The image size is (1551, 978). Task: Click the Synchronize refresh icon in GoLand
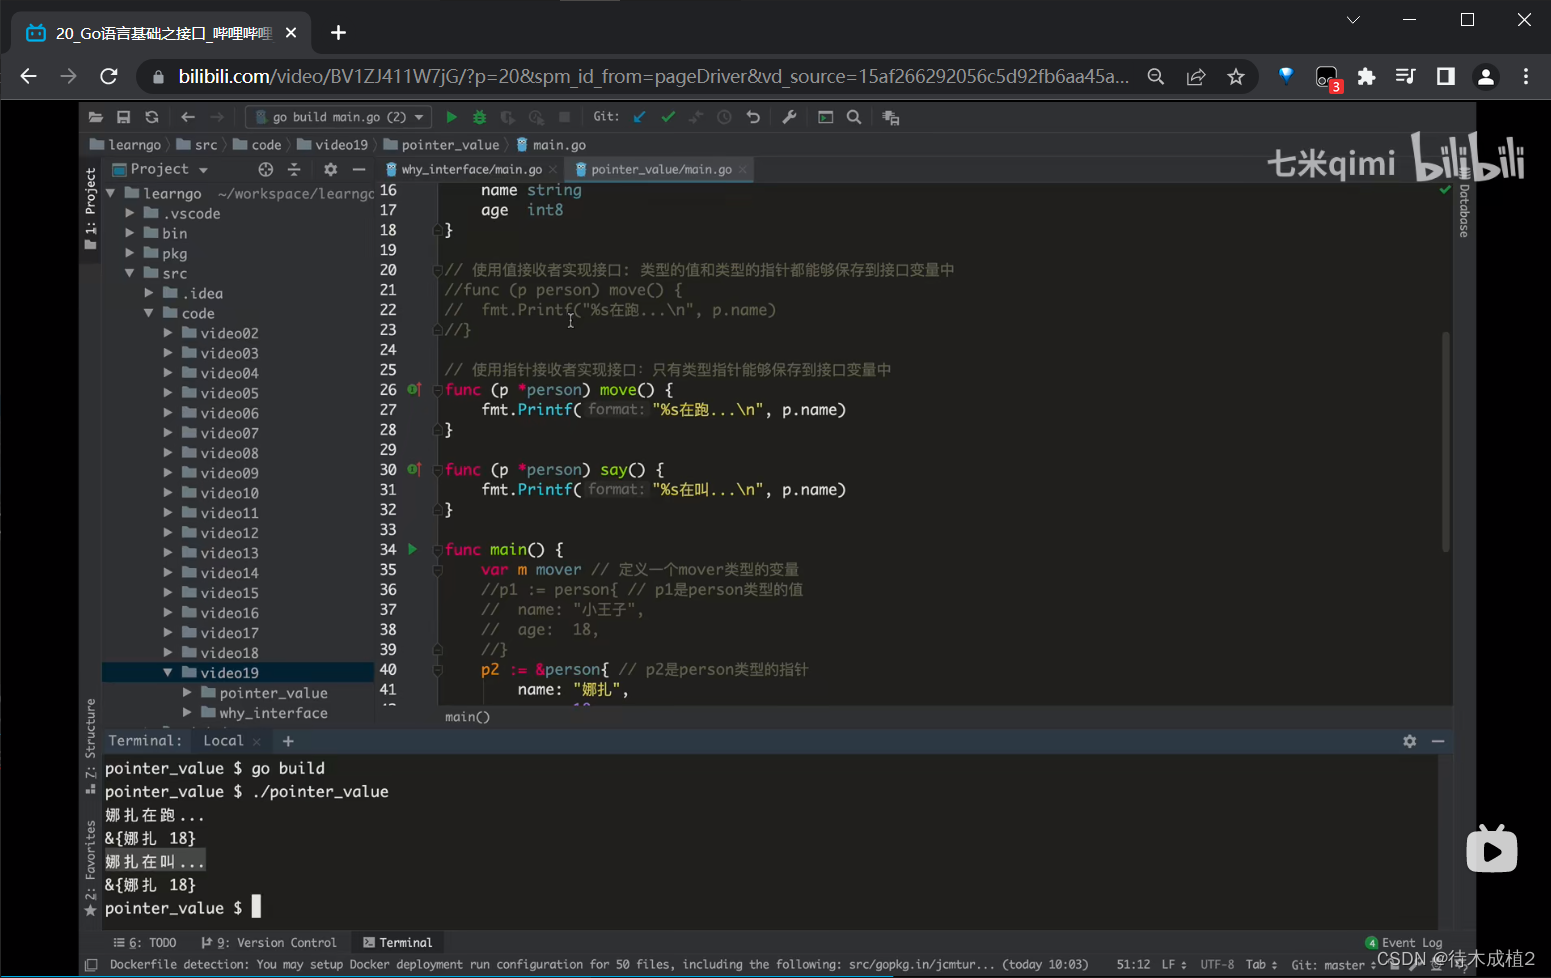(152, 117)
